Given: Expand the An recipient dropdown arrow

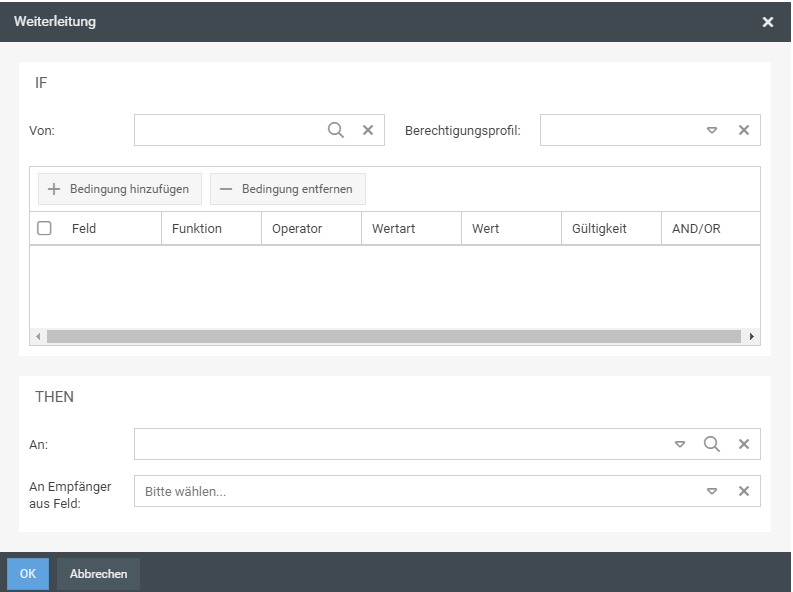Looking at the screenshot, I should click(680, 444).
